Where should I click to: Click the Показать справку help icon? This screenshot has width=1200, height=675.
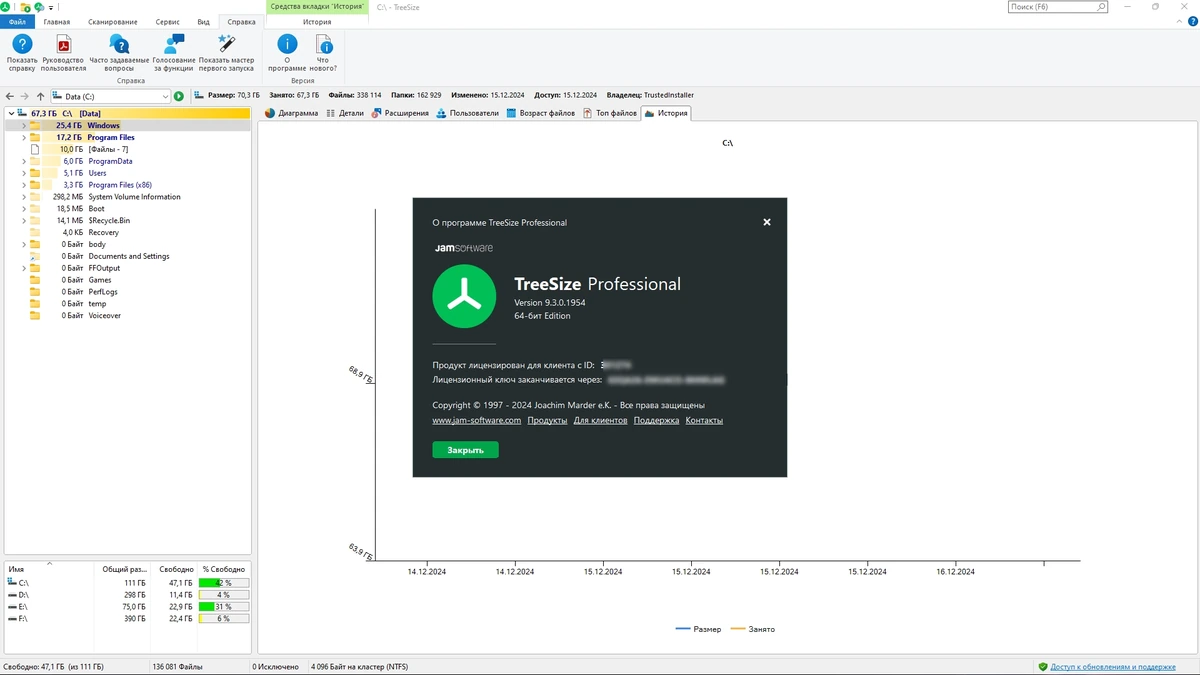(x=22, y=44)
